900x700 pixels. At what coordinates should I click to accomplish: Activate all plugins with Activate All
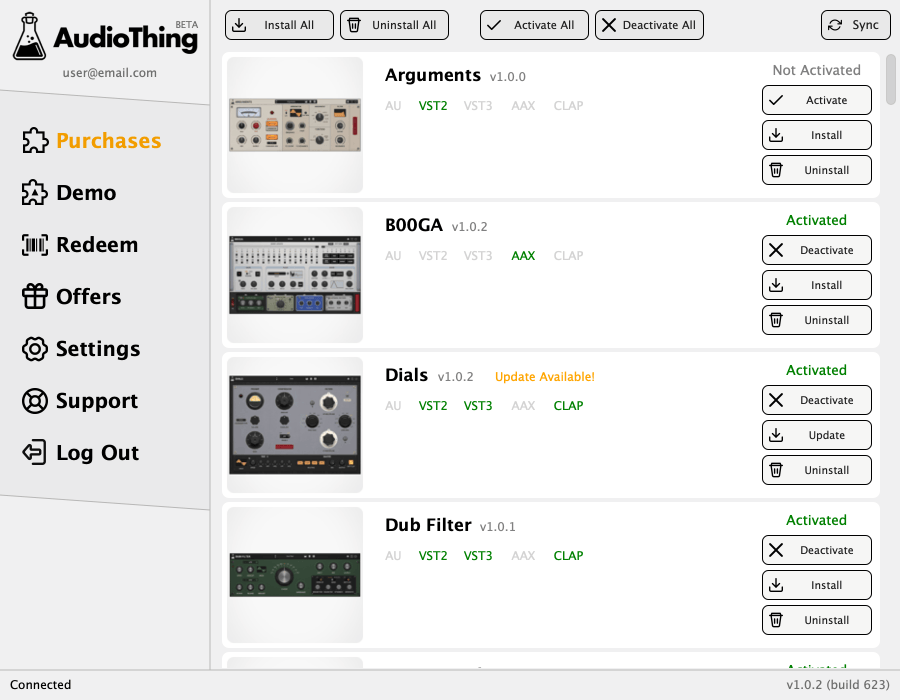pyautogui.click(x=534, y=25)
